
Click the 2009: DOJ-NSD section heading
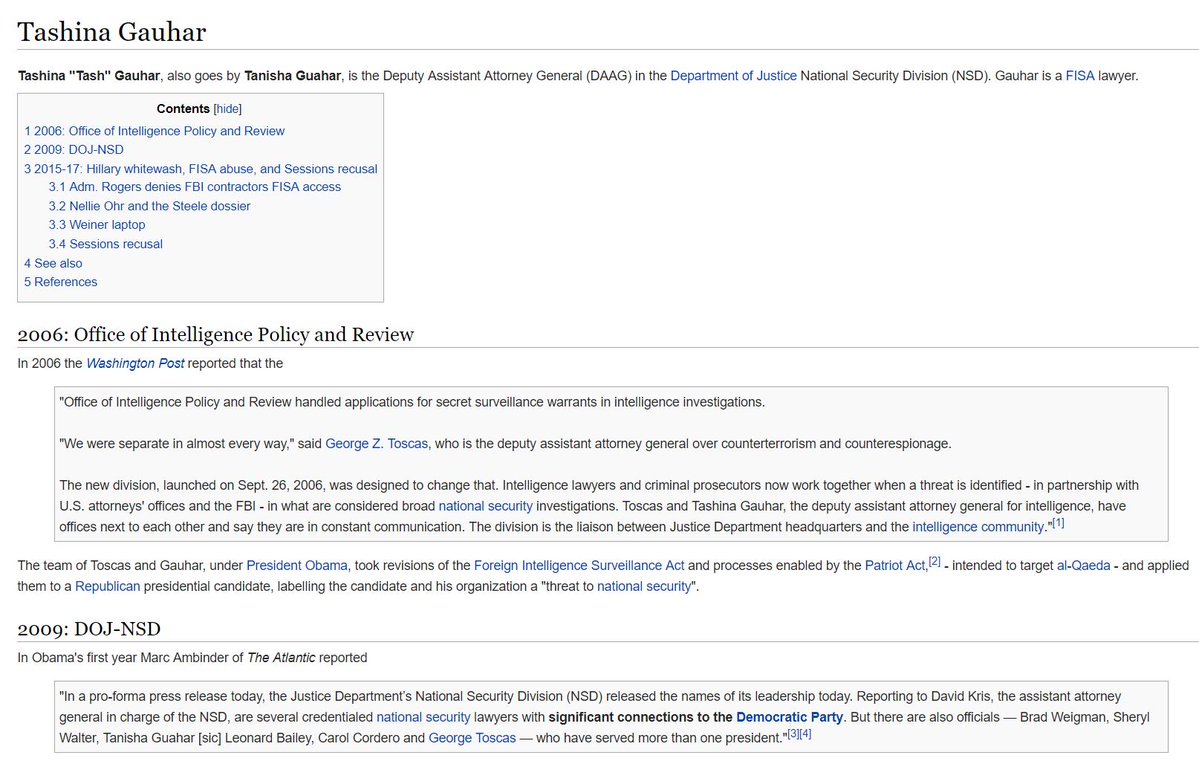(89, 629)
